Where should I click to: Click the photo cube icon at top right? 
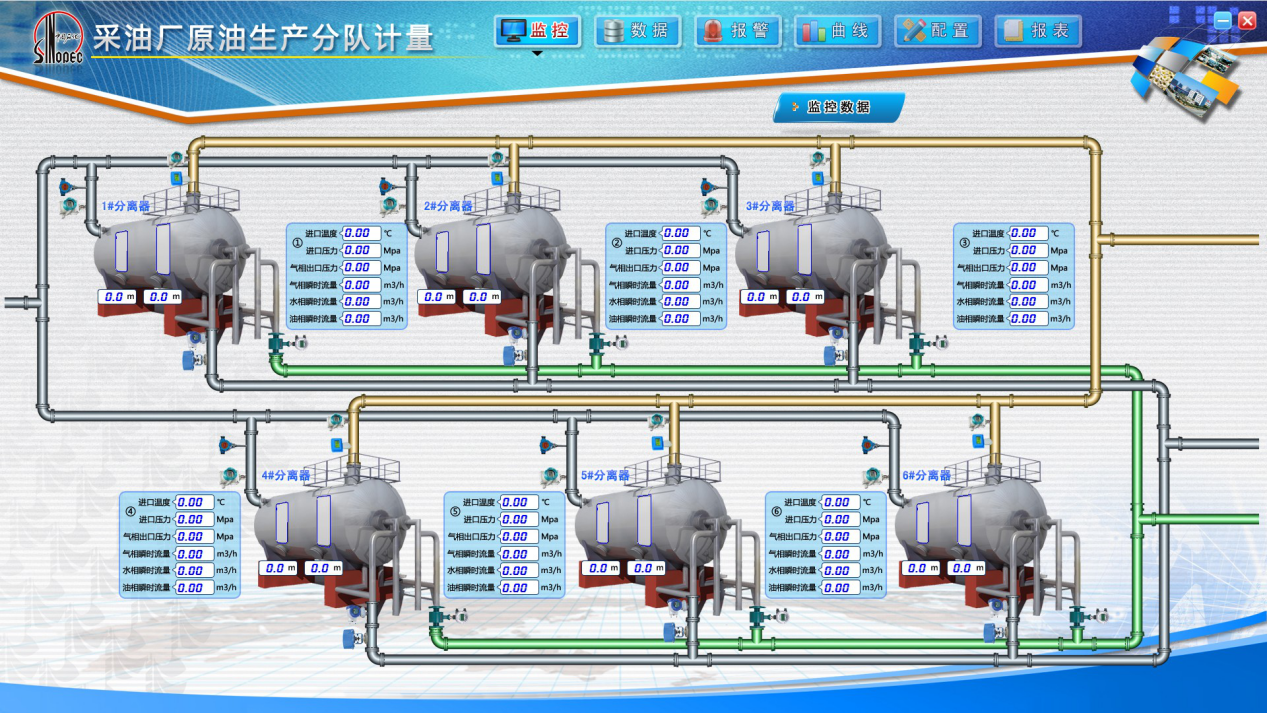(1189, 76)
